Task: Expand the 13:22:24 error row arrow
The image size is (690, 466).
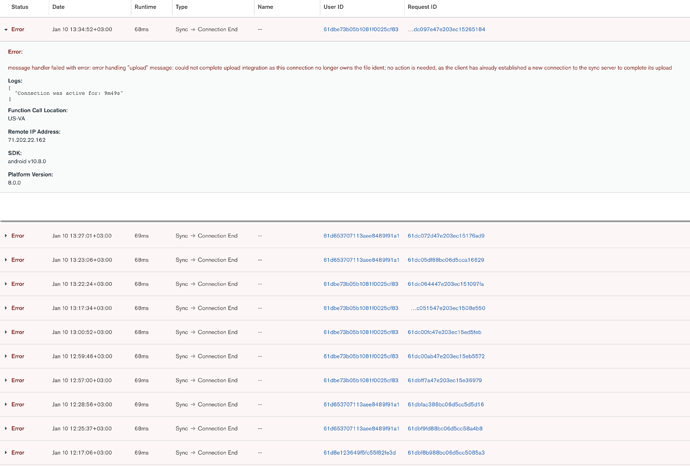Action: click(x=6, y=284)
